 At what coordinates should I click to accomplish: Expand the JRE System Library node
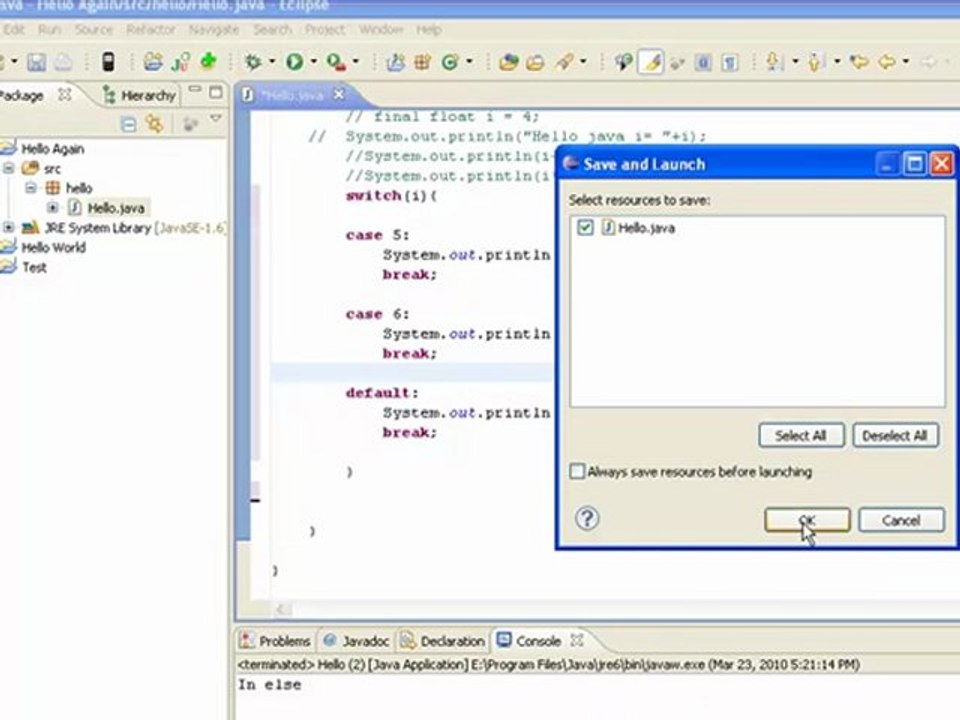(9, 227)
